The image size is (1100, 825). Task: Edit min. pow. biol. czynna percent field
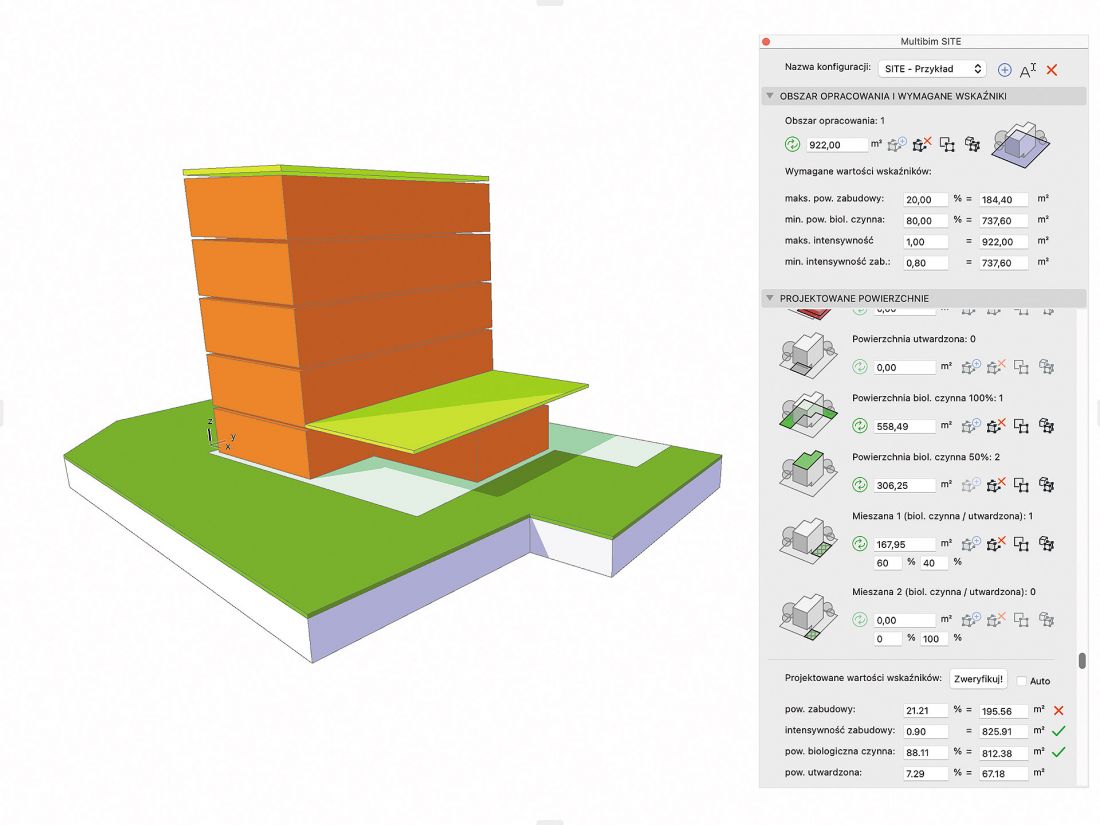click(x=925, y=221)
